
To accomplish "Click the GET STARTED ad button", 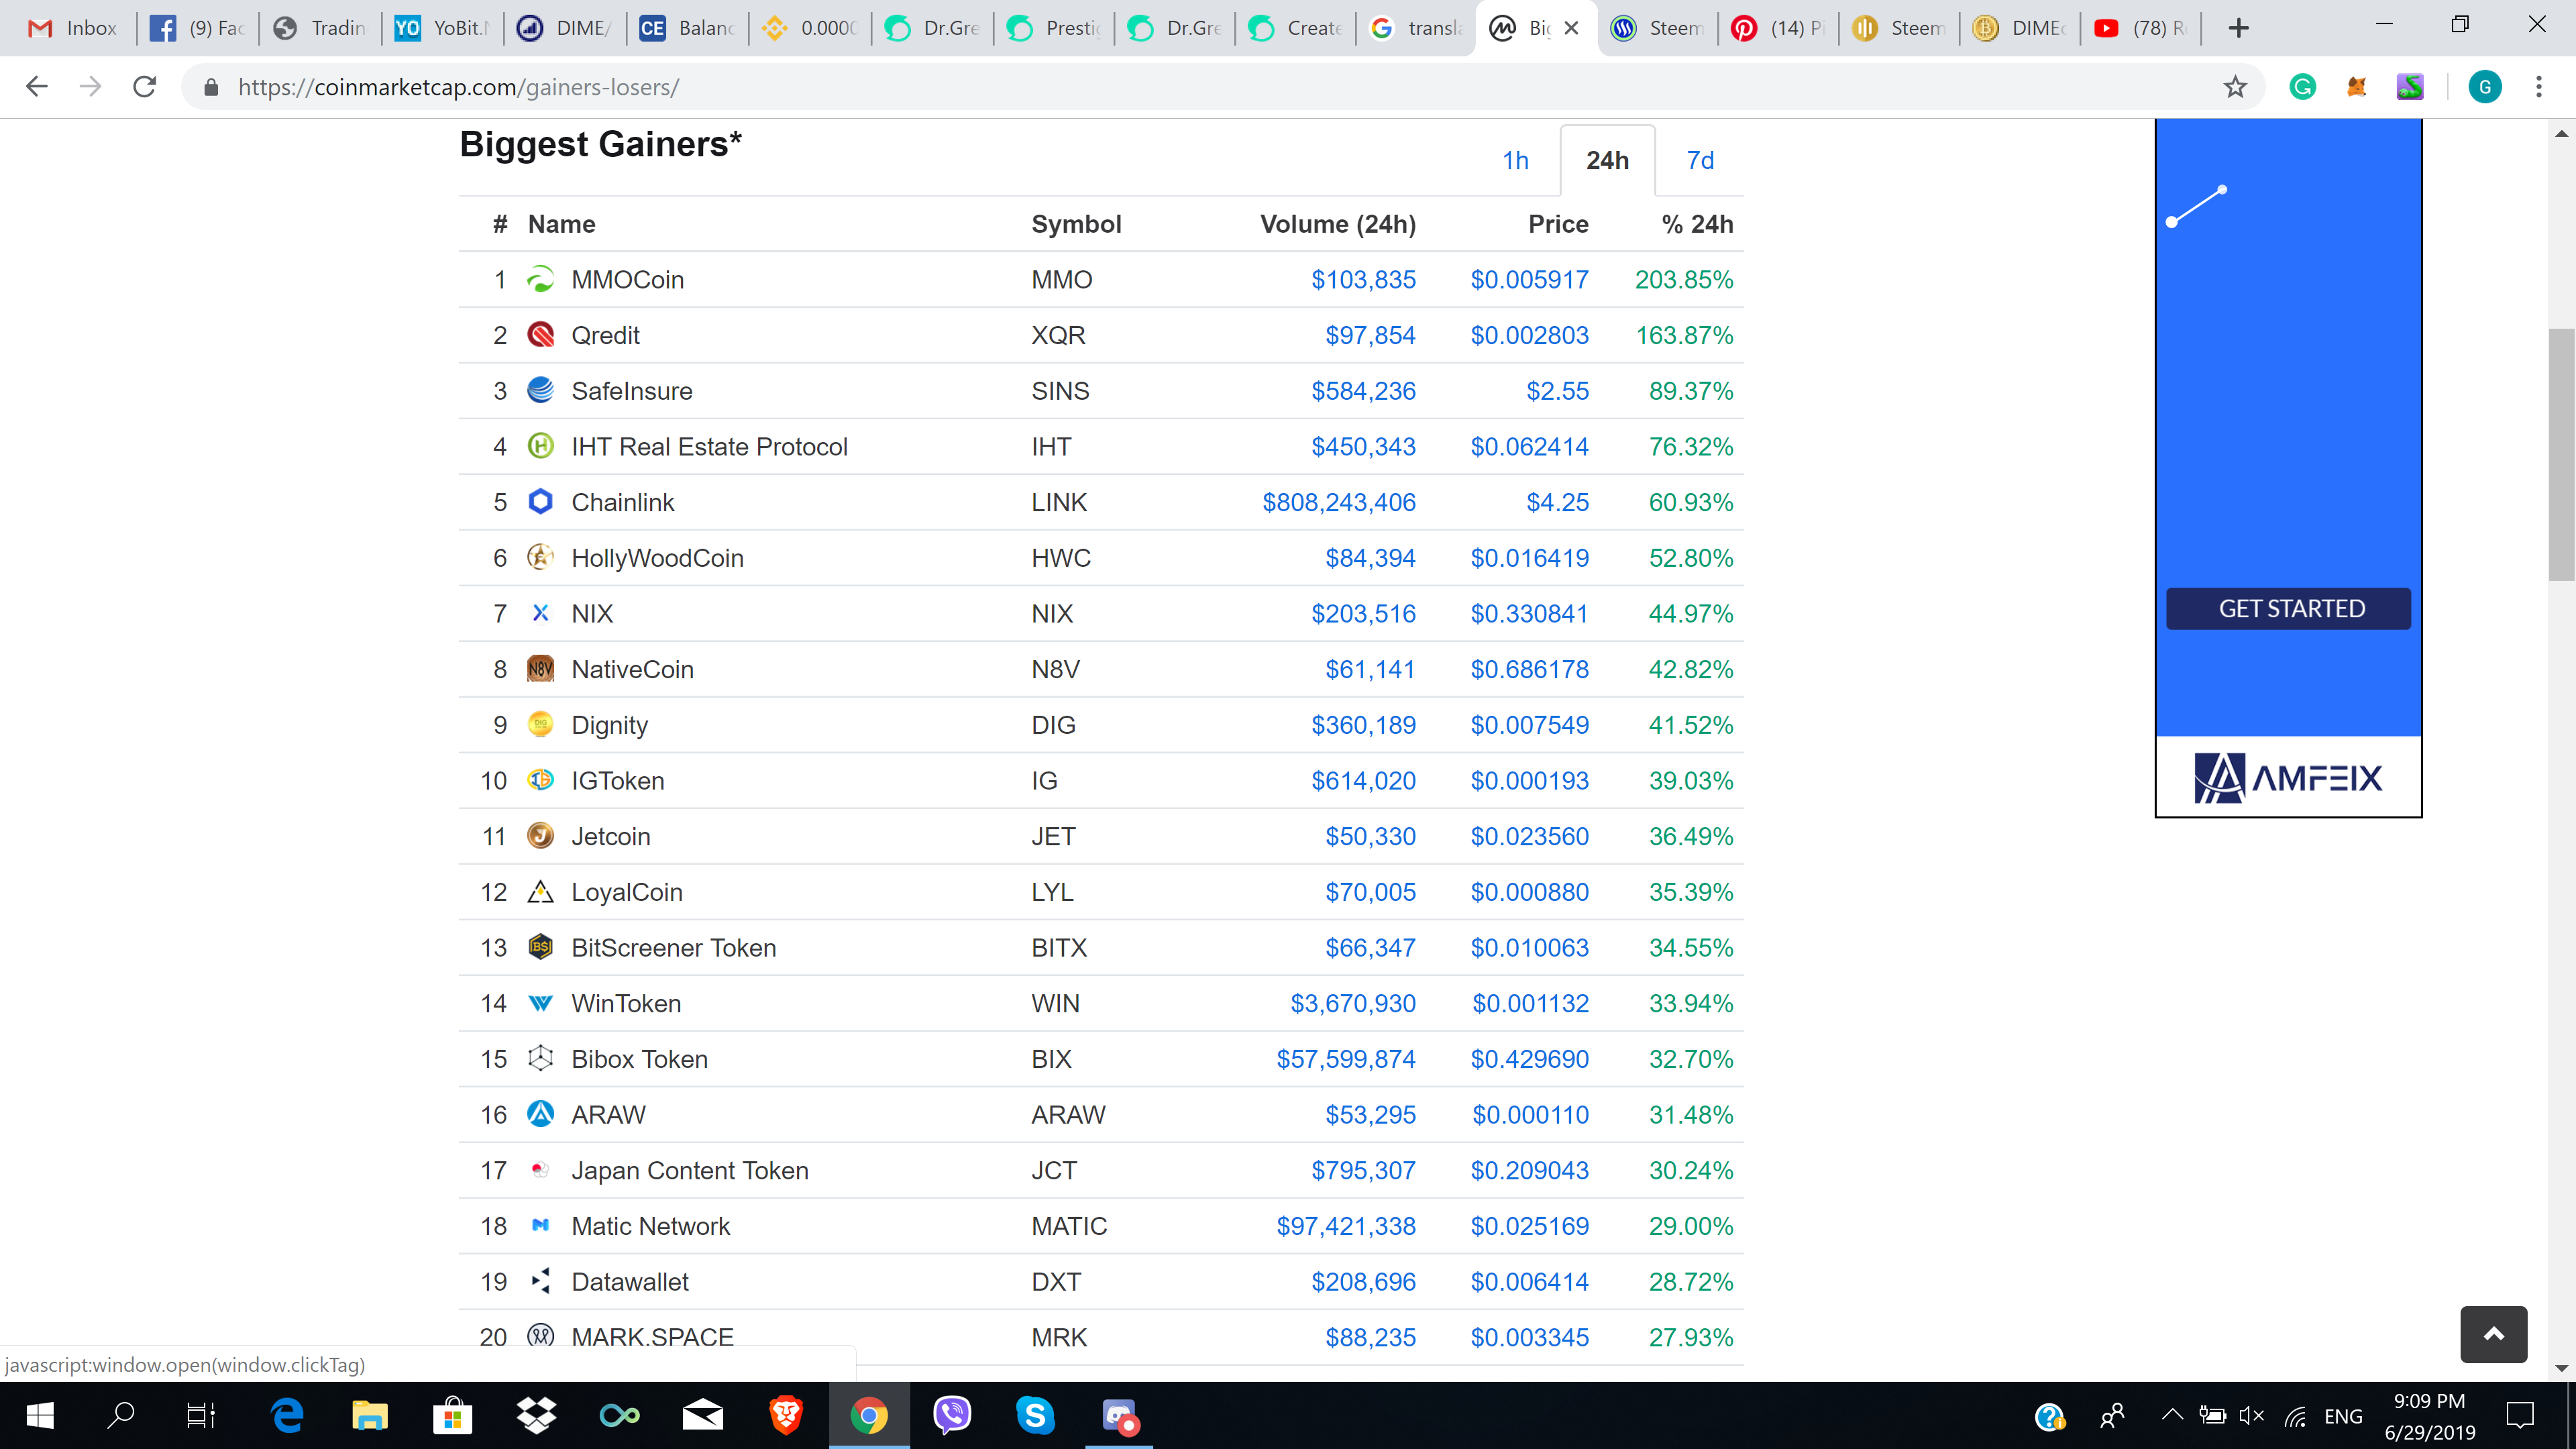I will (x=2288, y=608).
